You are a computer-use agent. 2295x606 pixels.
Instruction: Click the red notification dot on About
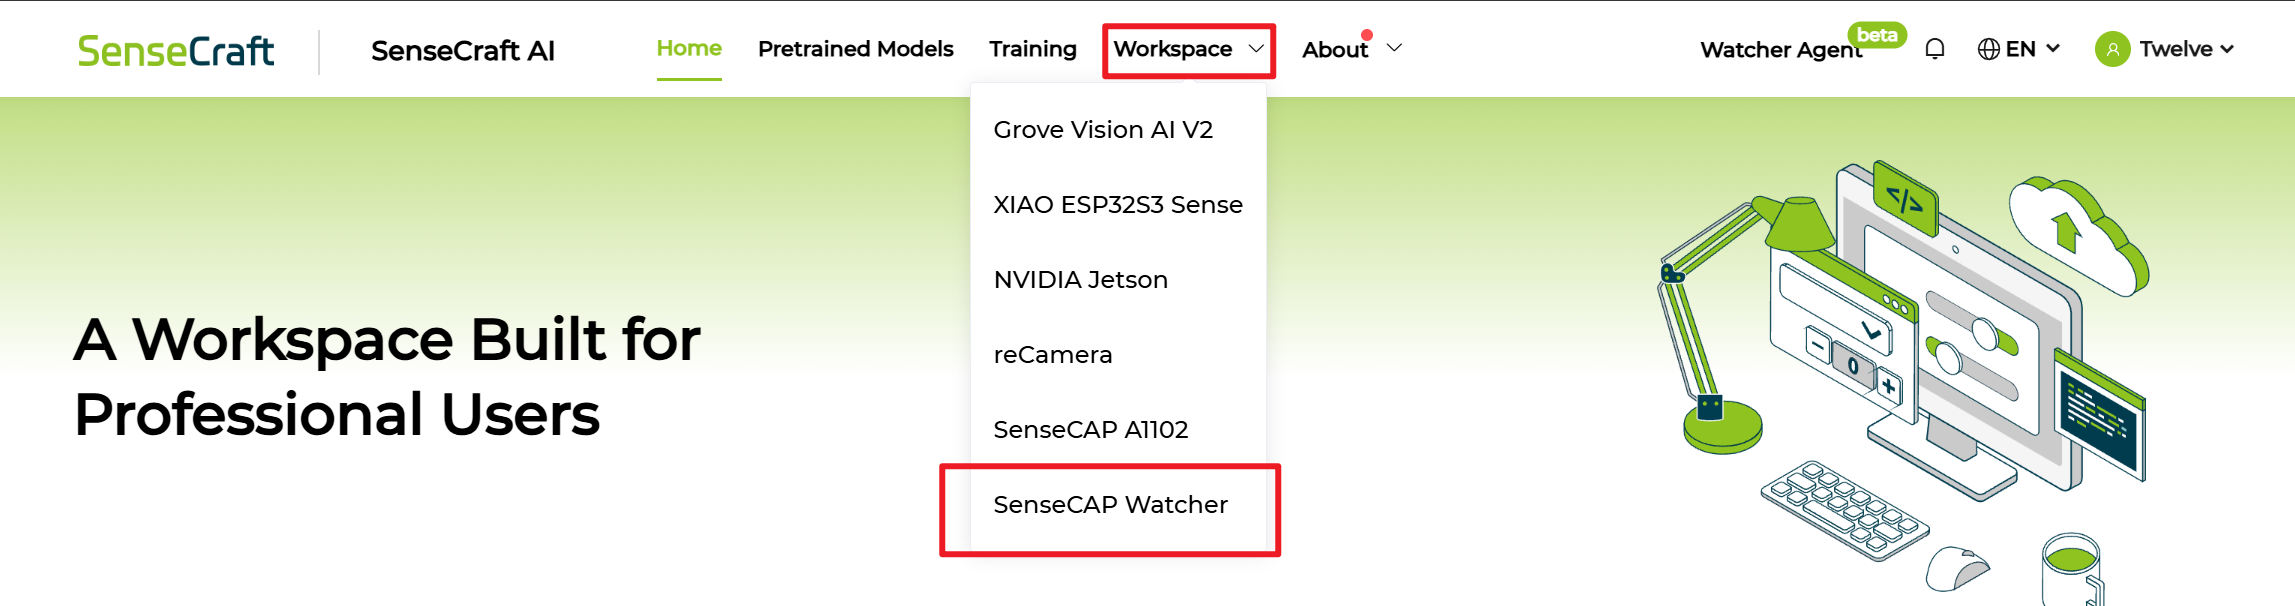1367,35
